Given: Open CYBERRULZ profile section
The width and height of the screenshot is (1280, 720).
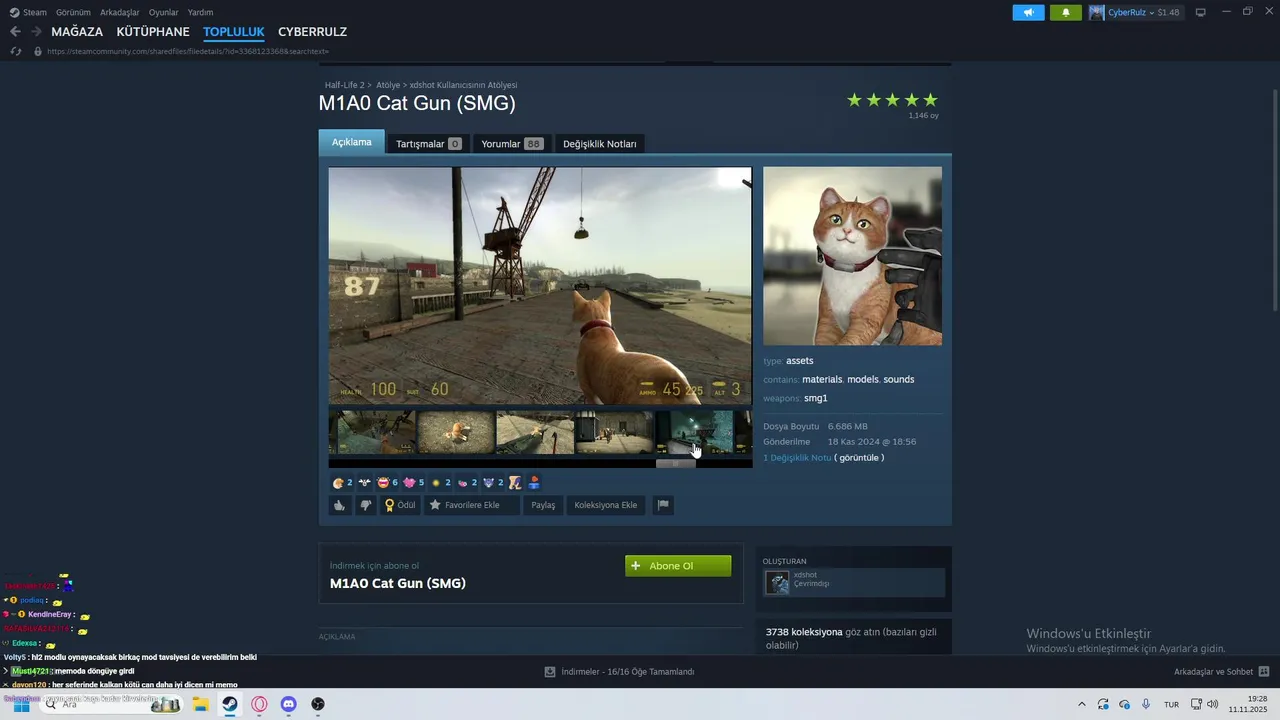Looking at the screenshot, I should click(312, 32).
